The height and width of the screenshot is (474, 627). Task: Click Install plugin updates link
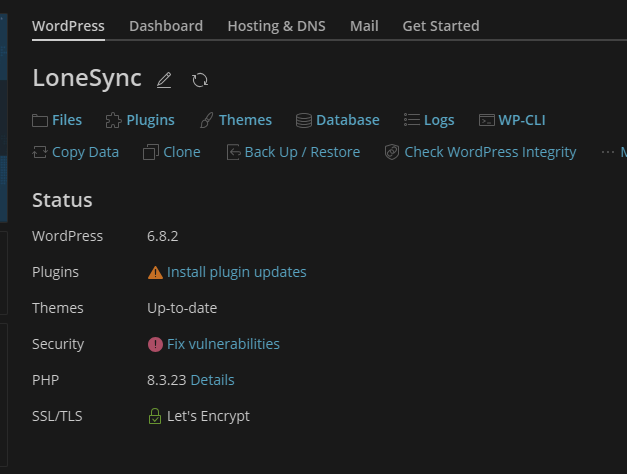click(237, 272)
